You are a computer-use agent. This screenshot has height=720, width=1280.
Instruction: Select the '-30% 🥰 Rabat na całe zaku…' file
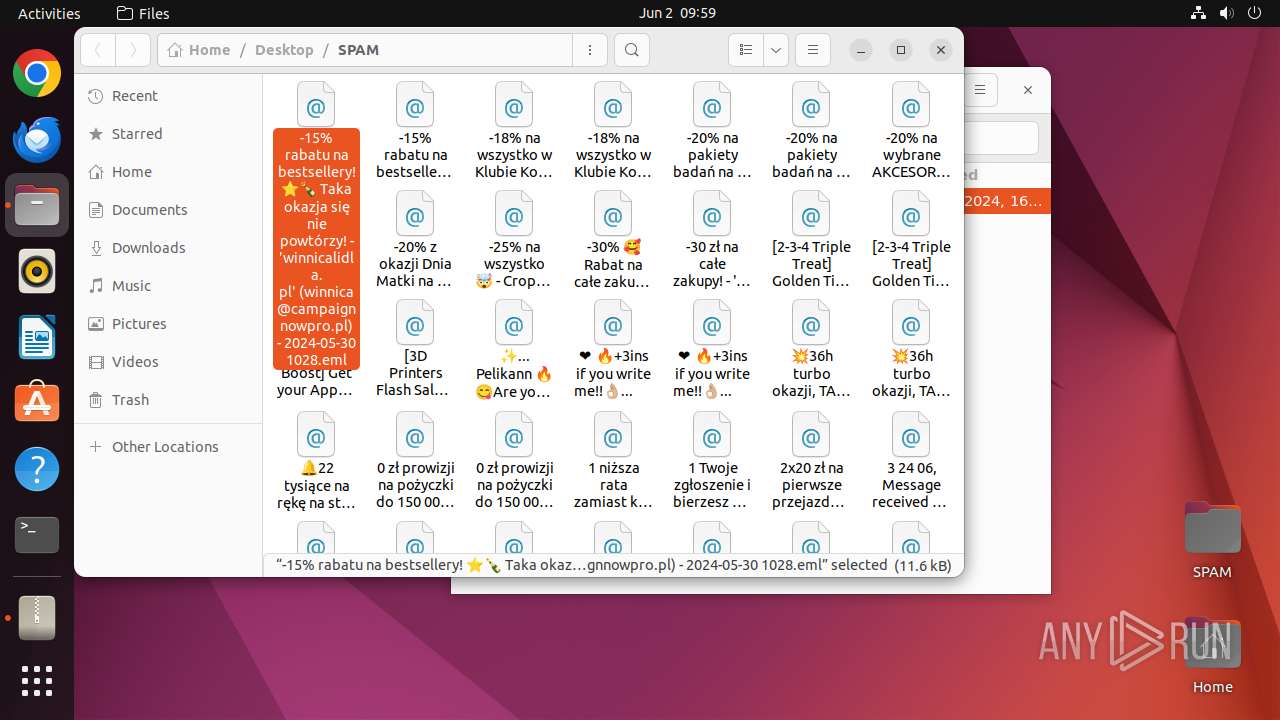point(613,240)
